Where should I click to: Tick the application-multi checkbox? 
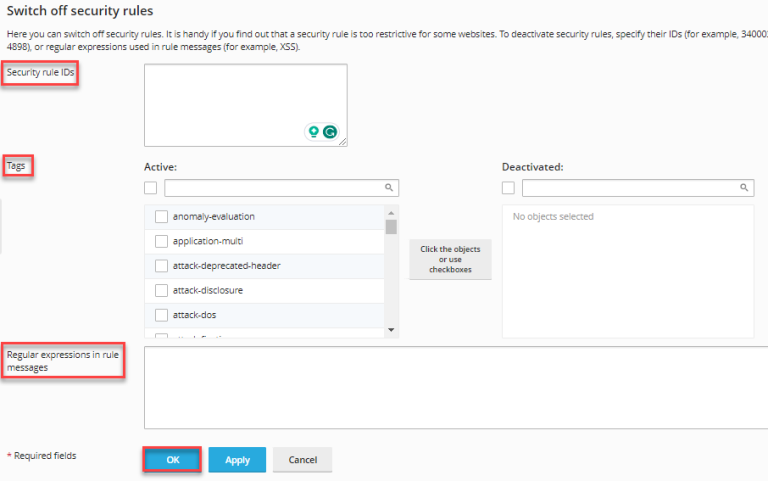[x=161, y=241]
